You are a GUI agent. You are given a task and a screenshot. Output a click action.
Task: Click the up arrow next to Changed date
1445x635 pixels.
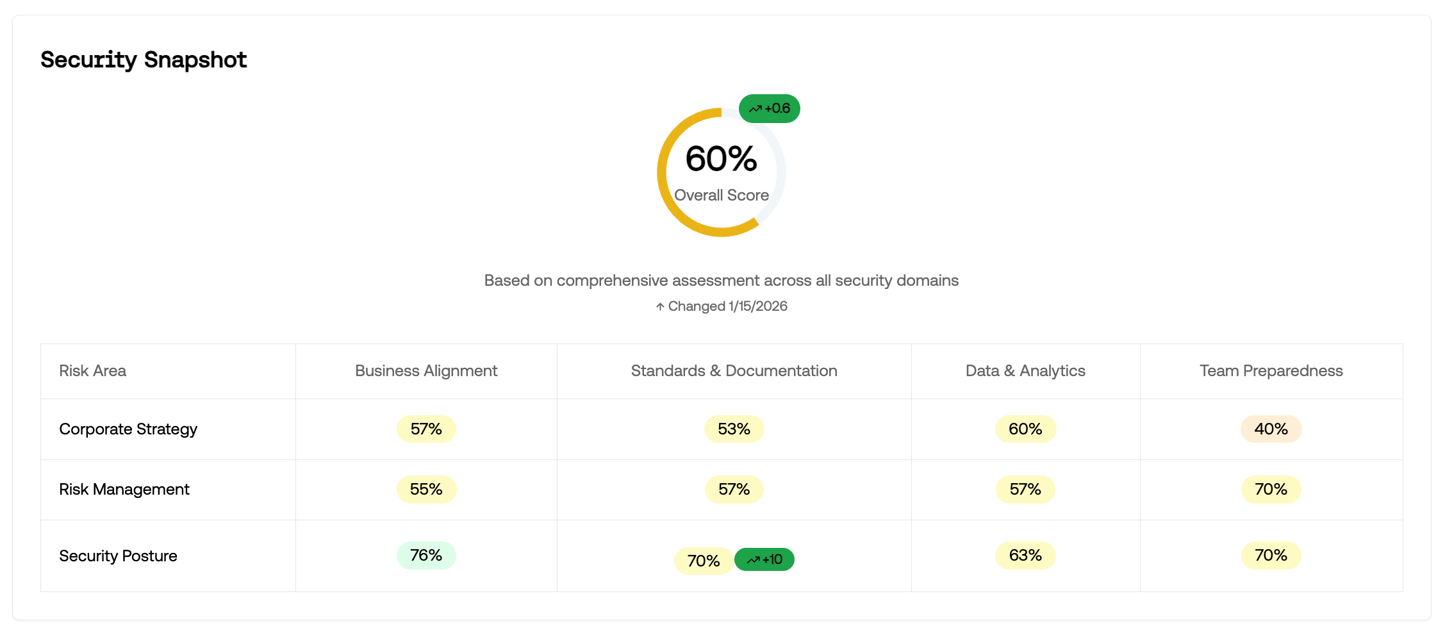(x=660, y=307)
